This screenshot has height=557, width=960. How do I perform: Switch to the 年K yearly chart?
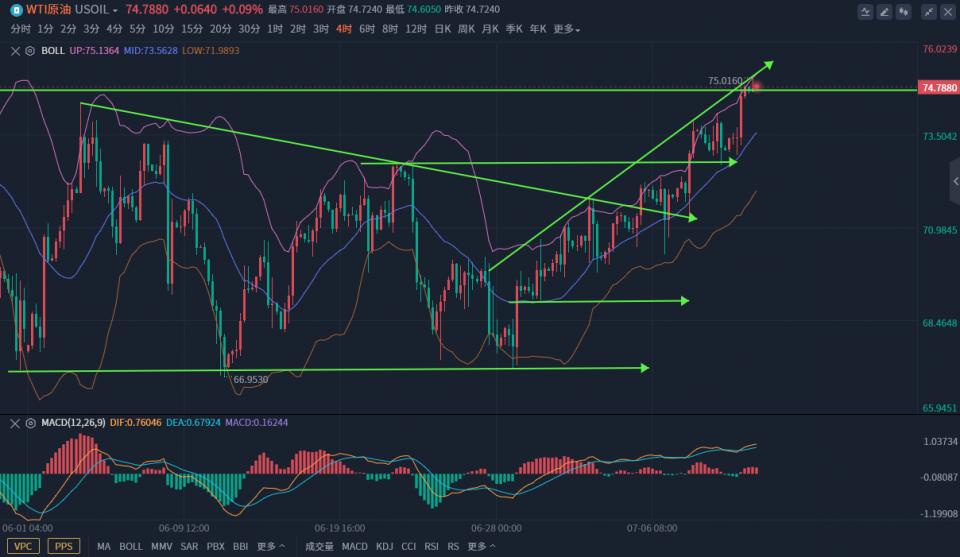point(538,29)
